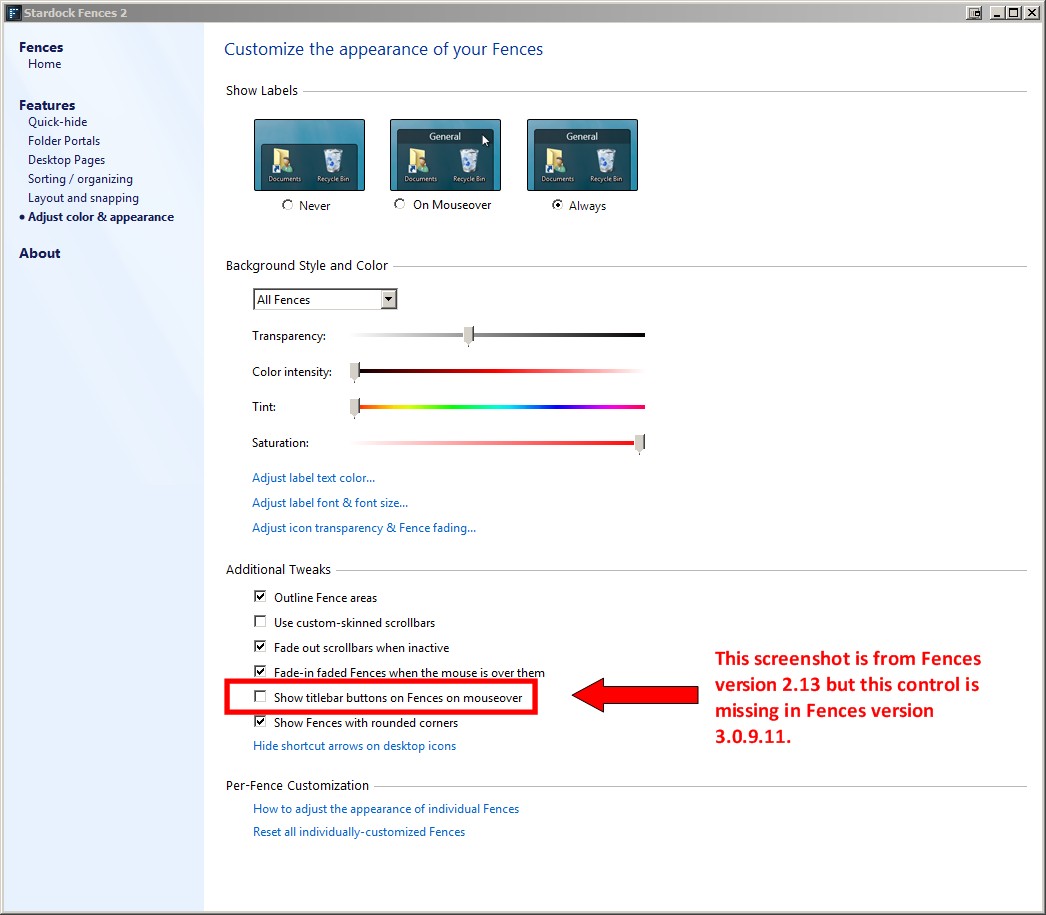Maximize the Stardock Fences window
Screen dimensions: 1046x915
click(1013, 13)
